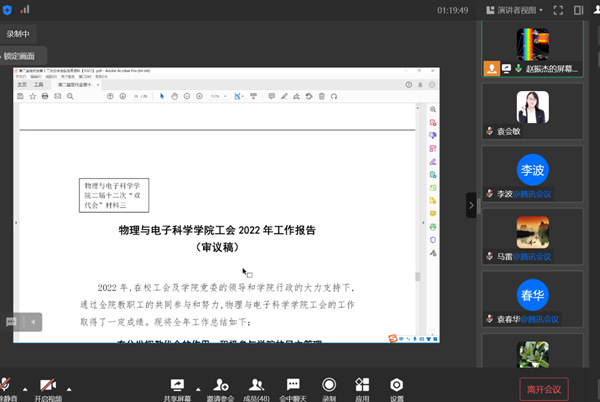Collapse the participant video sidebar
600x402 pixels.
[471, 205]
